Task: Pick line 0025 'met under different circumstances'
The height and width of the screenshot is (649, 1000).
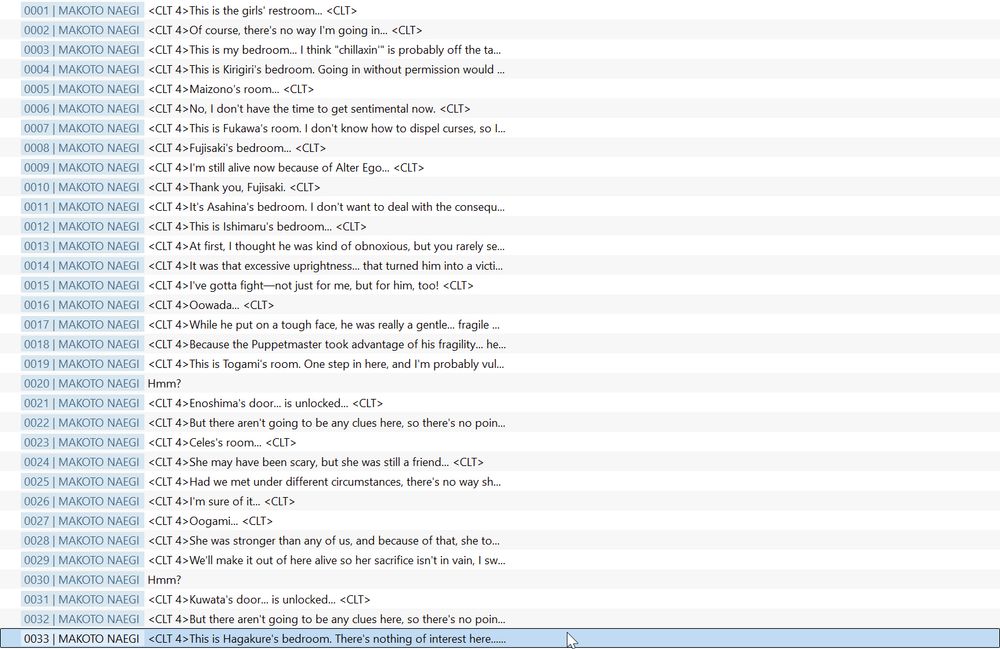Action: click(500, 481)
